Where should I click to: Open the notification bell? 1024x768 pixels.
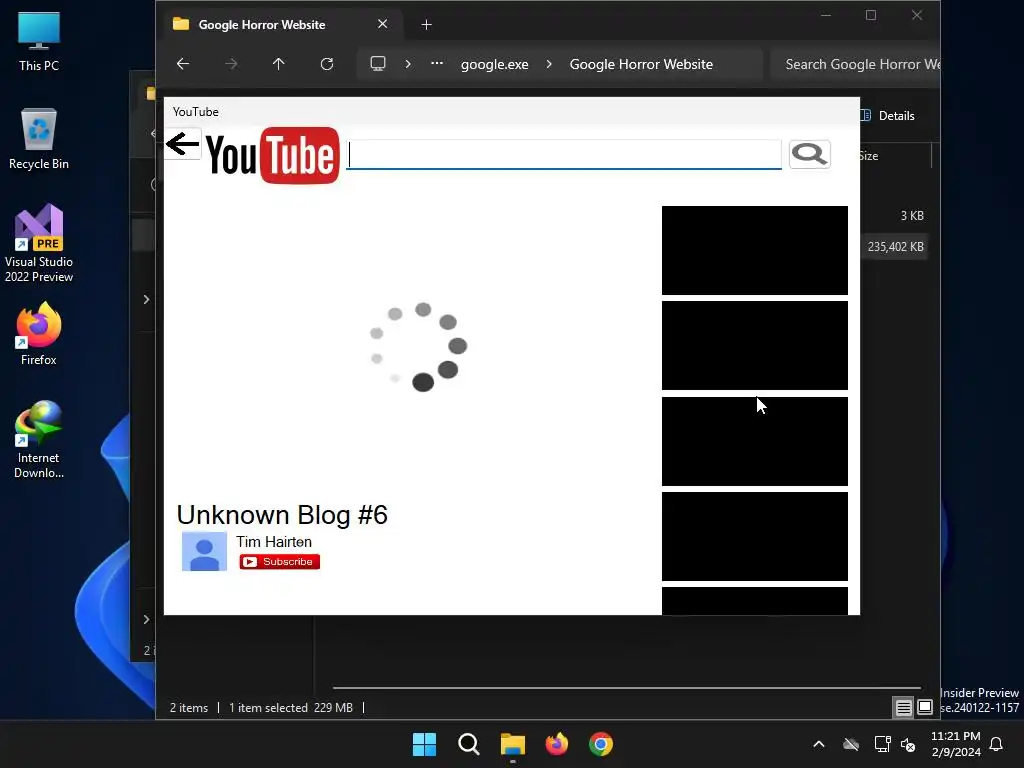tap(996, 744)
